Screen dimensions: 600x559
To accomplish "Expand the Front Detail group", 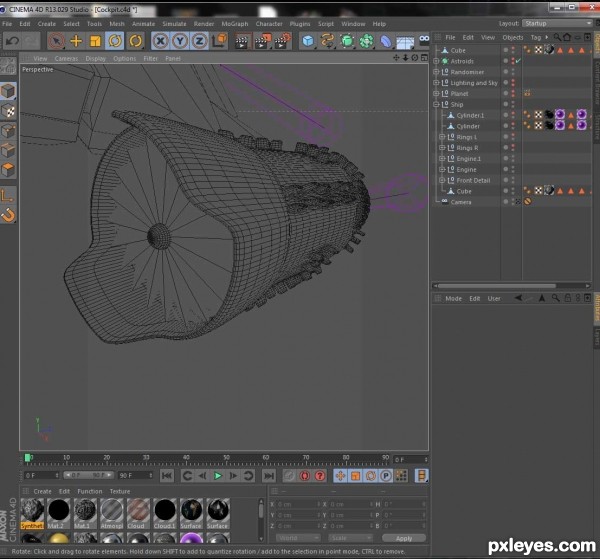I will click(442, 180).
